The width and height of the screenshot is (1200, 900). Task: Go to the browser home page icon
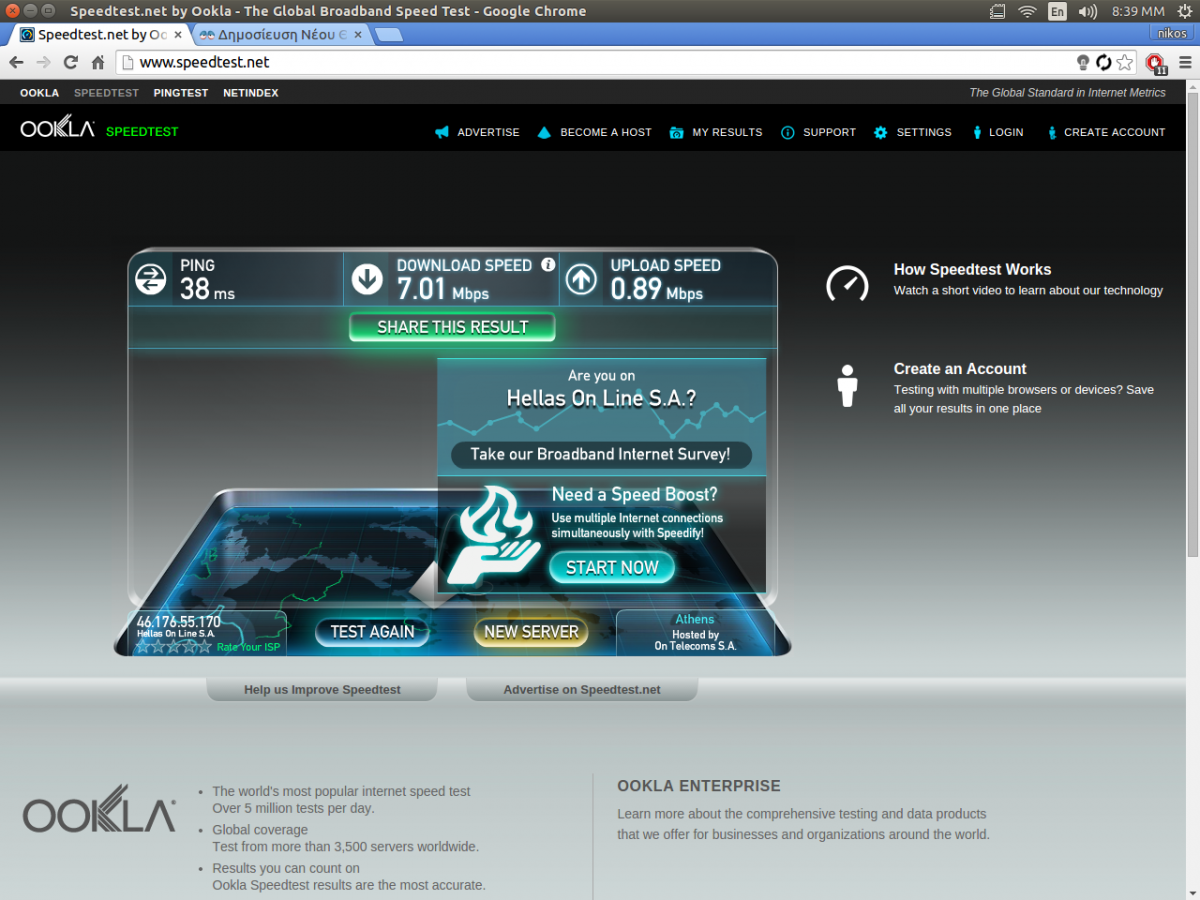point(98,62)
